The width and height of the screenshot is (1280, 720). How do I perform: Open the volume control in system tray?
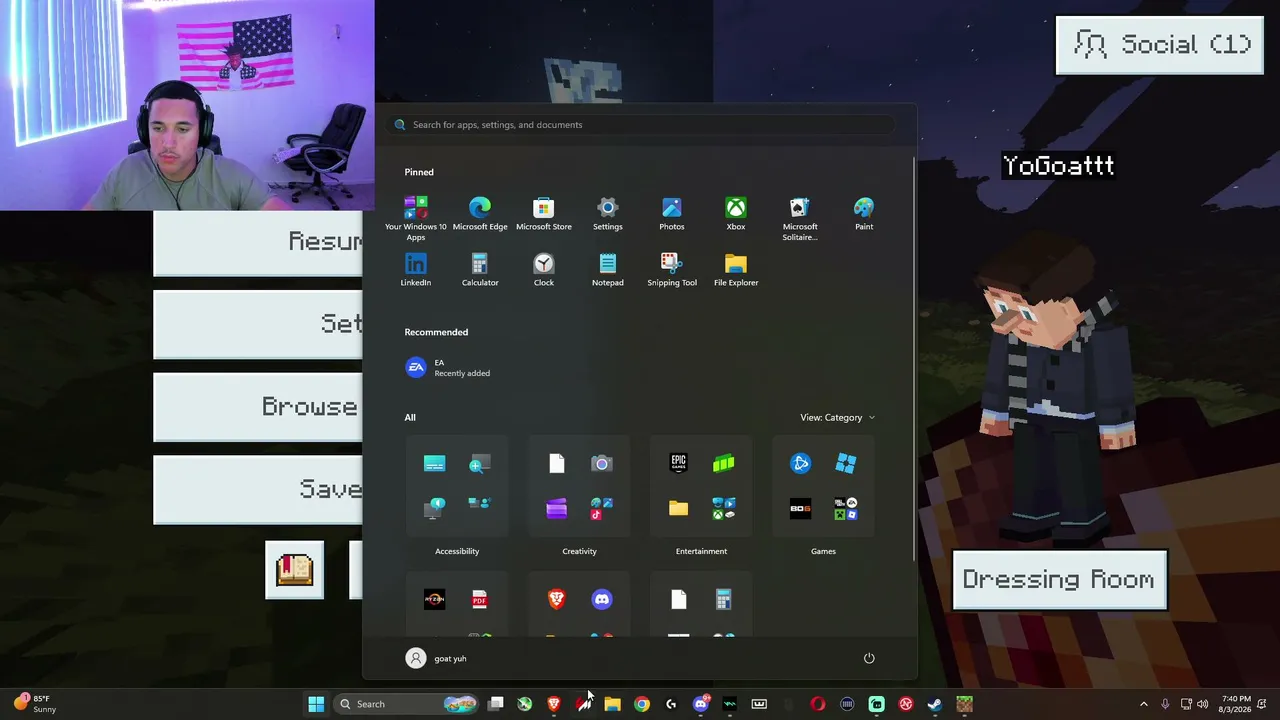click(1202, 704)
